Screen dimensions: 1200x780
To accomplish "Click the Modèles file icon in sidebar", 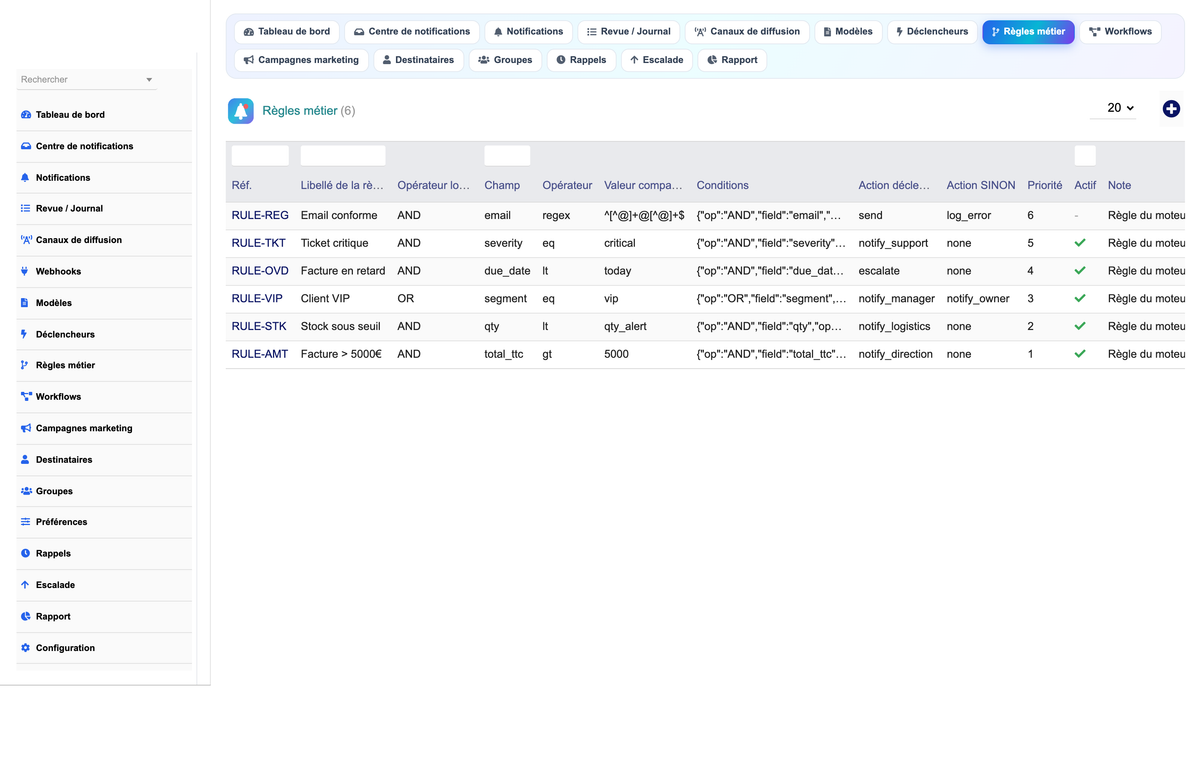I will point(26,303).
